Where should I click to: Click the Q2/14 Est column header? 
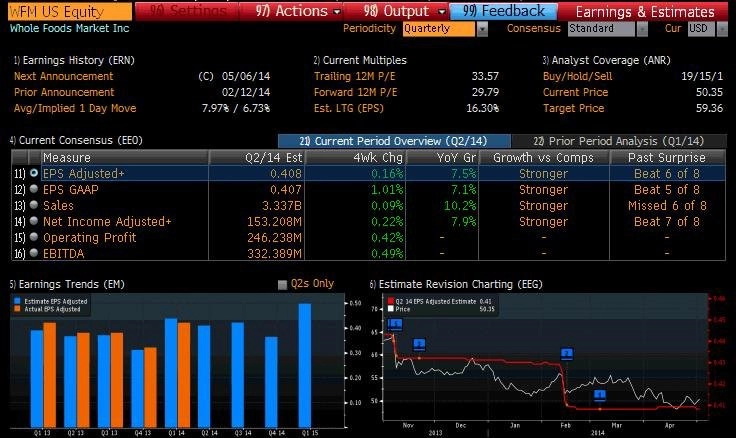point(257,157)
